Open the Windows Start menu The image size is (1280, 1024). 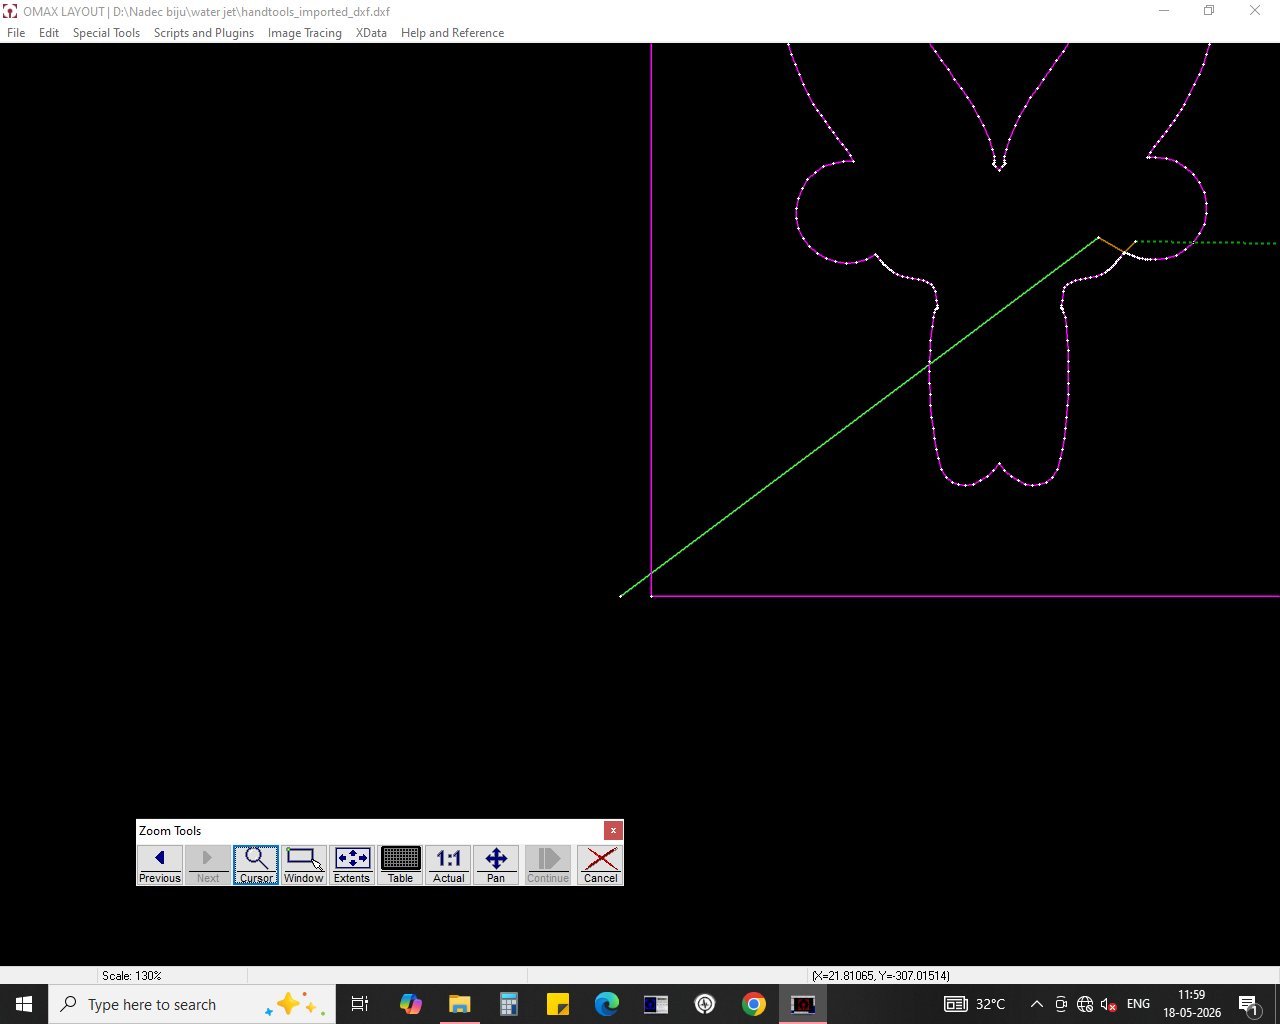pyautogui.click(x=24, y=1004)
